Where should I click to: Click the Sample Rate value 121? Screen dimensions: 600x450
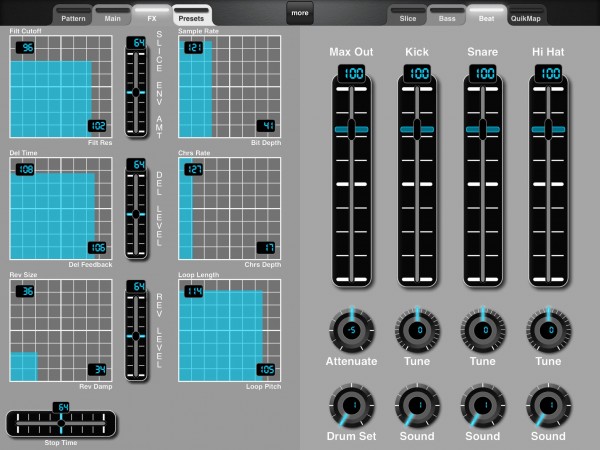point(194,47)
